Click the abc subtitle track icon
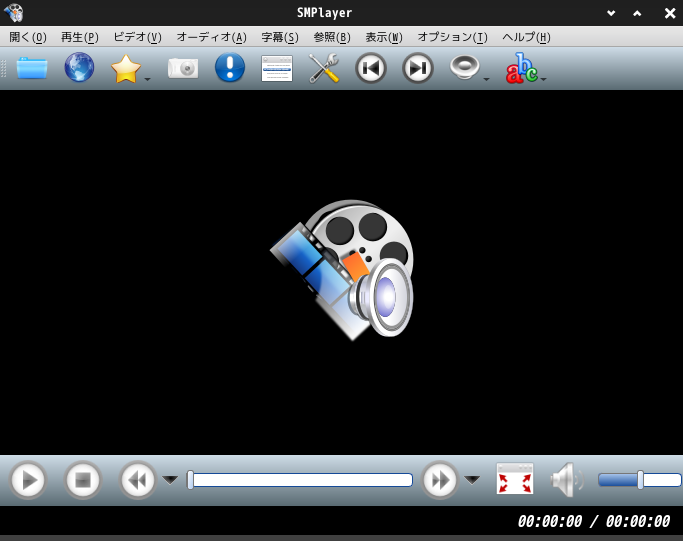 click(521, 68)
